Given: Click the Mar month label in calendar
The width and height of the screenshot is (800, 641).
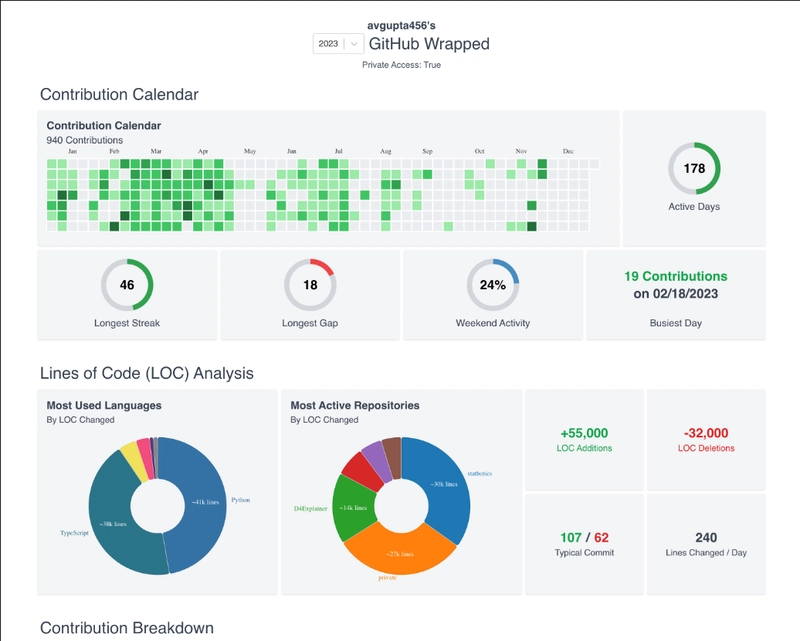Looking at the screenshot, I should (x=156, y=151).
